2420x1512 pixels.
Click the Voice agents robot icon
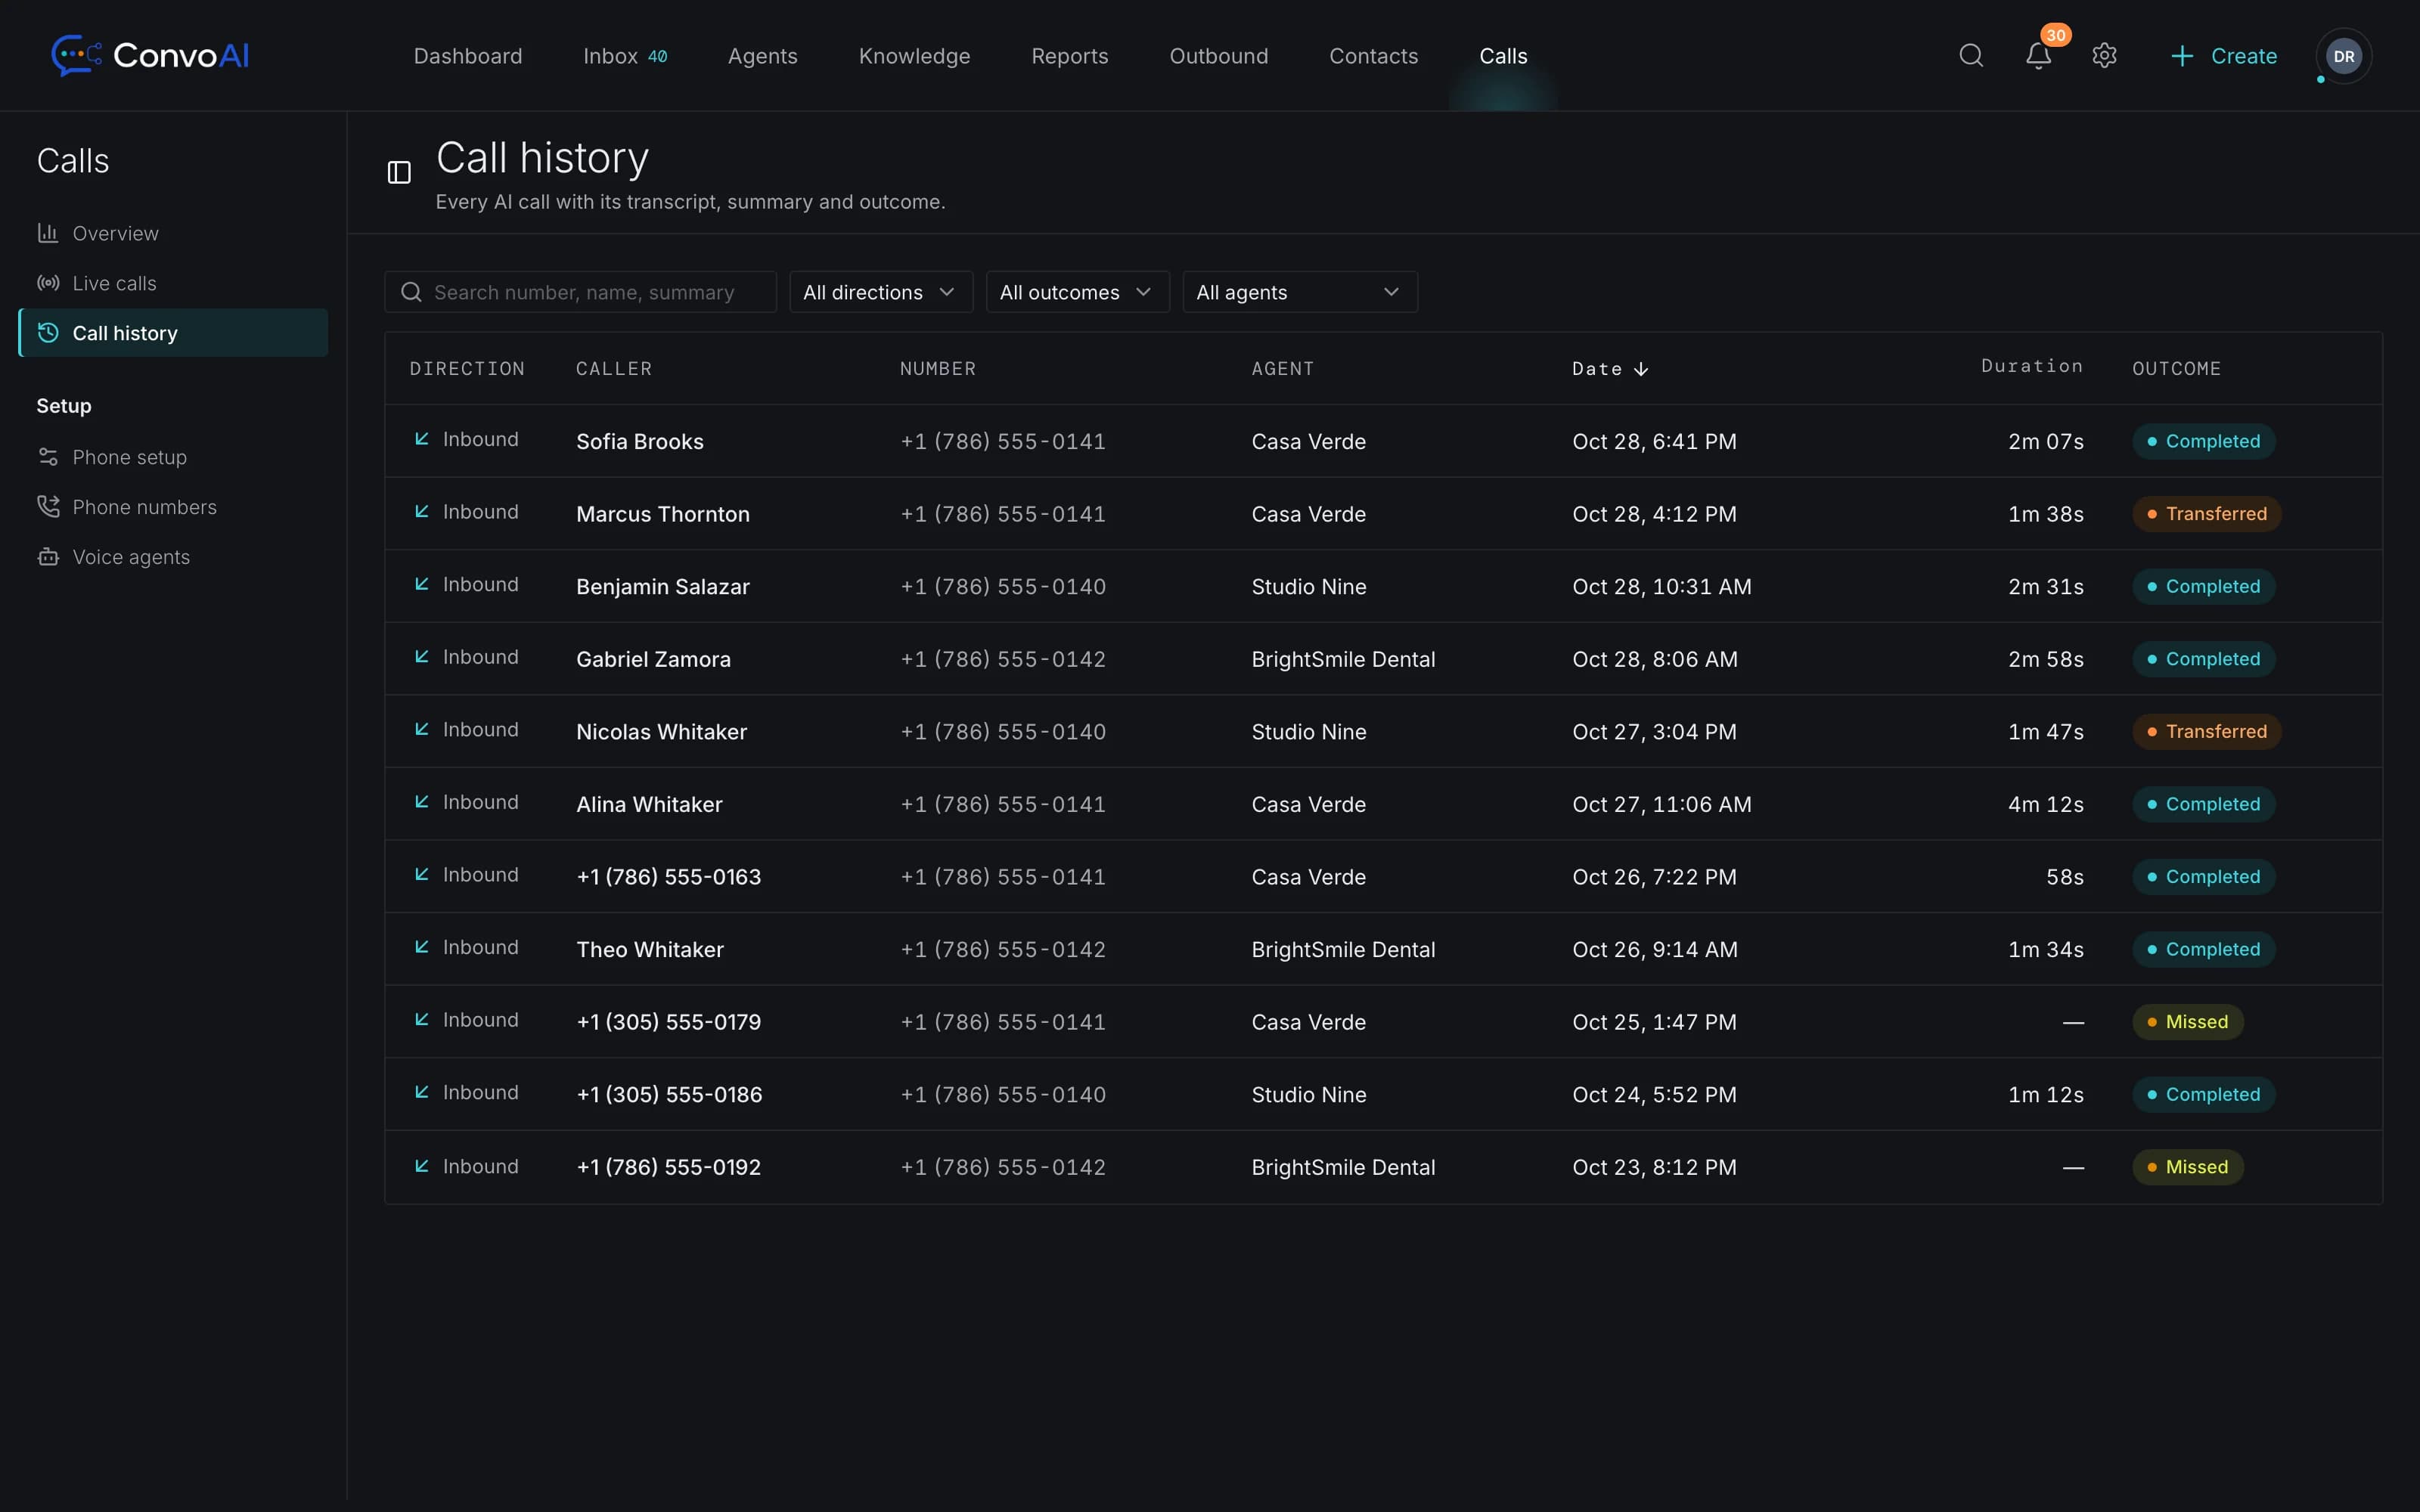48,557
